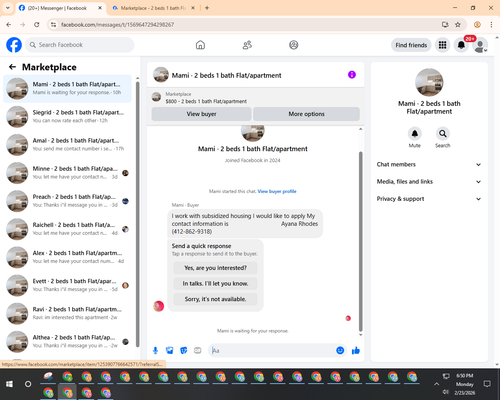Send quick response In talks. I'll let you know.
Image resolution: width=500 pixels, height=400 pixels.
pos(215,284)
